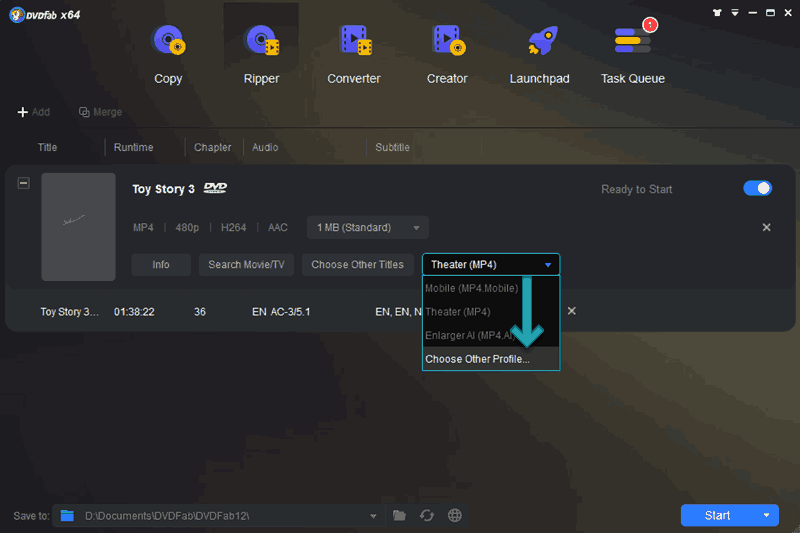Click the H264 codec label

233,227
